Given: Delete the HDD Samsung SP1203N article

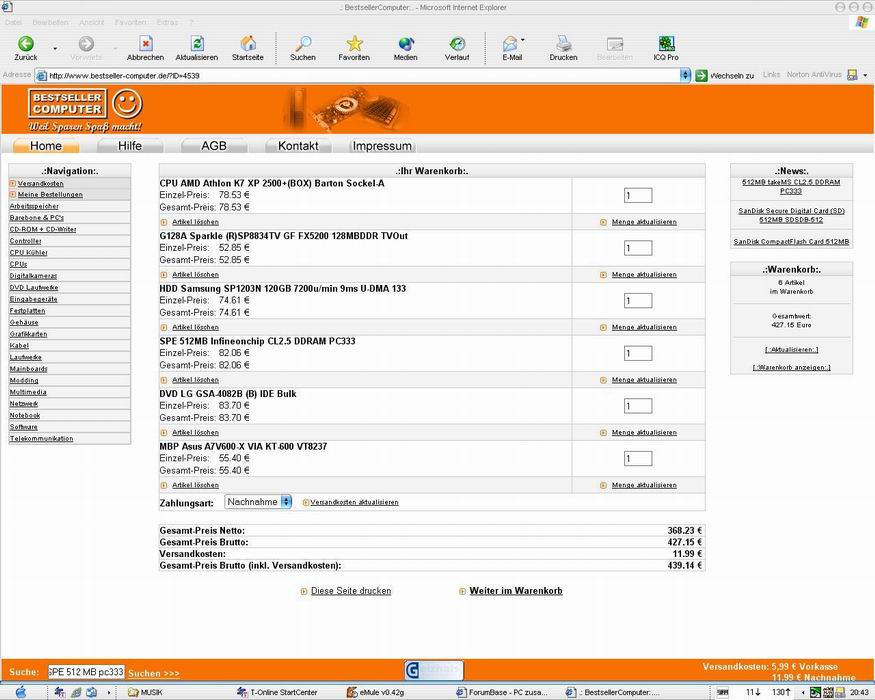Looking at the screenshot, I should 195,327.
